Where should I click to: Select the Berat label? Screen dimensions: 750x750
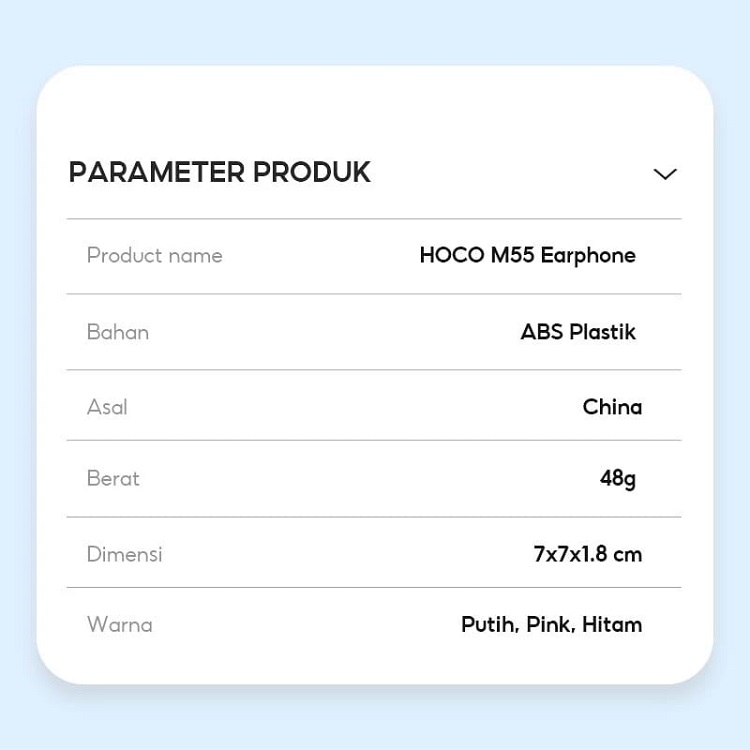pyautogui.click(x=113, y=478)
